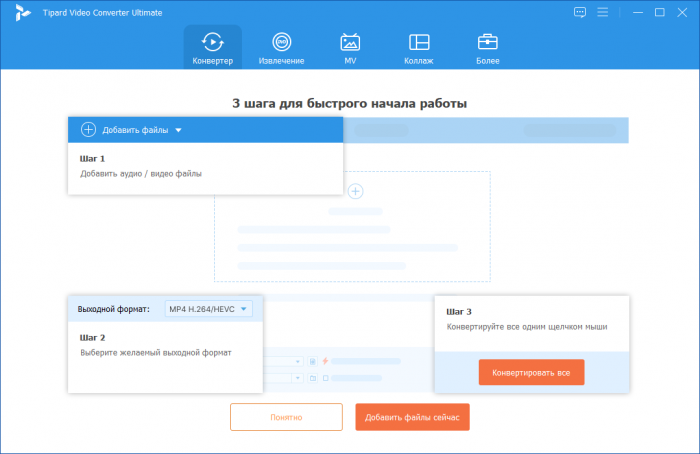700x454 pixels.
Task: Switch to the Конвертер tab
Action: point(212,48)
